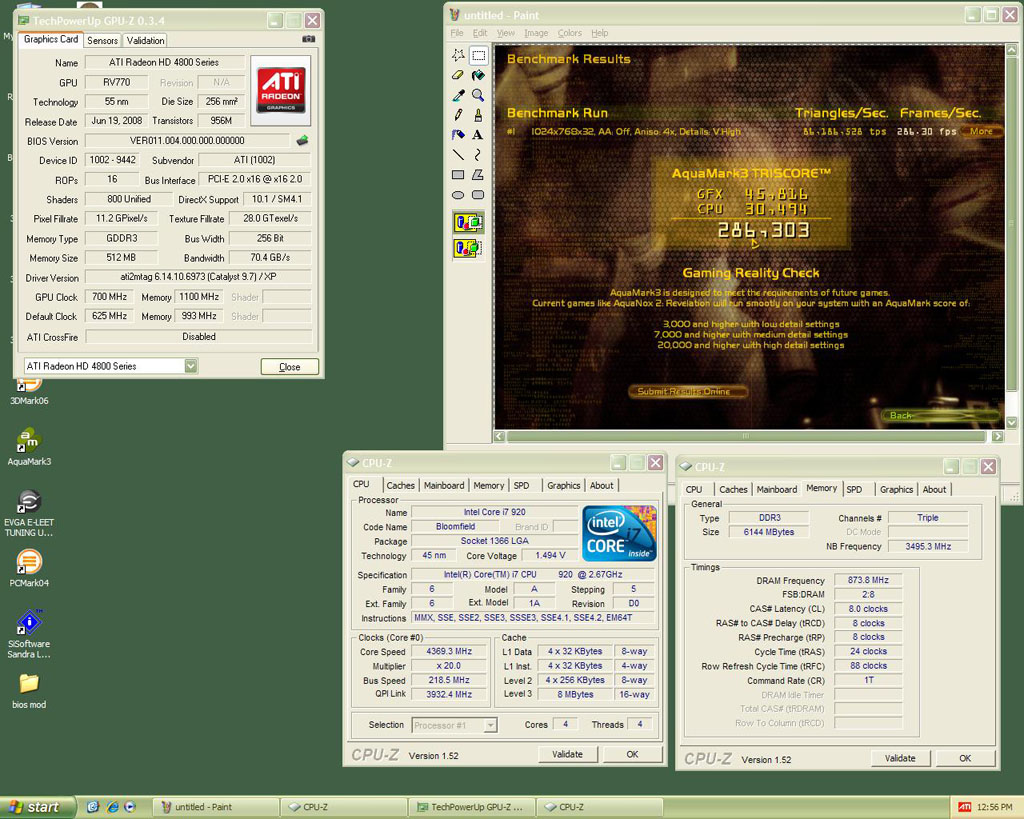Pick the Rectangle shape tool
1024x819 pixels.
[458, 174]
